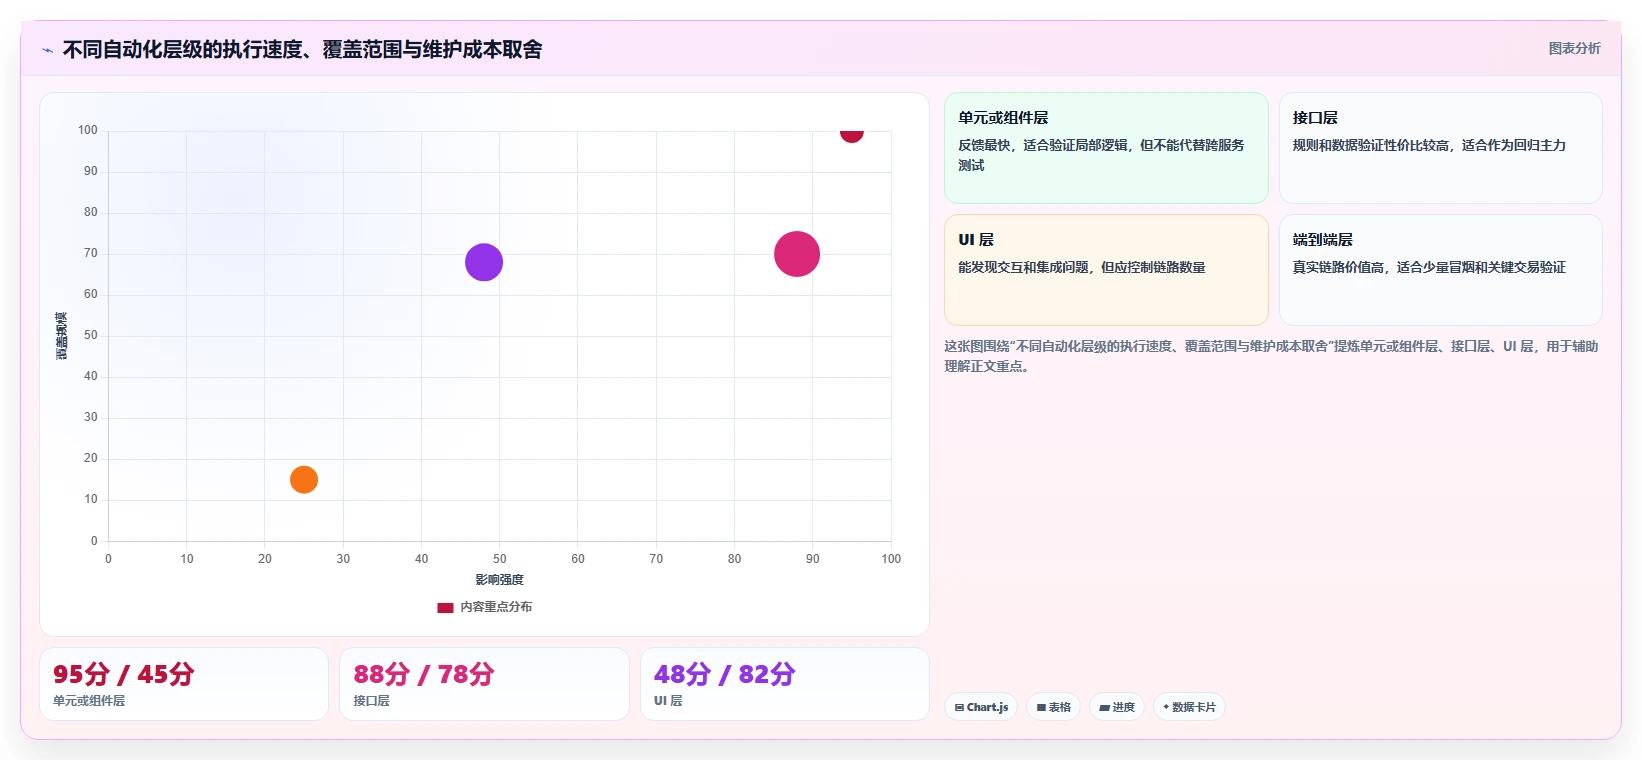Click the x-axis tick label 50
1642x760 pixels.
tap(500, 559)
